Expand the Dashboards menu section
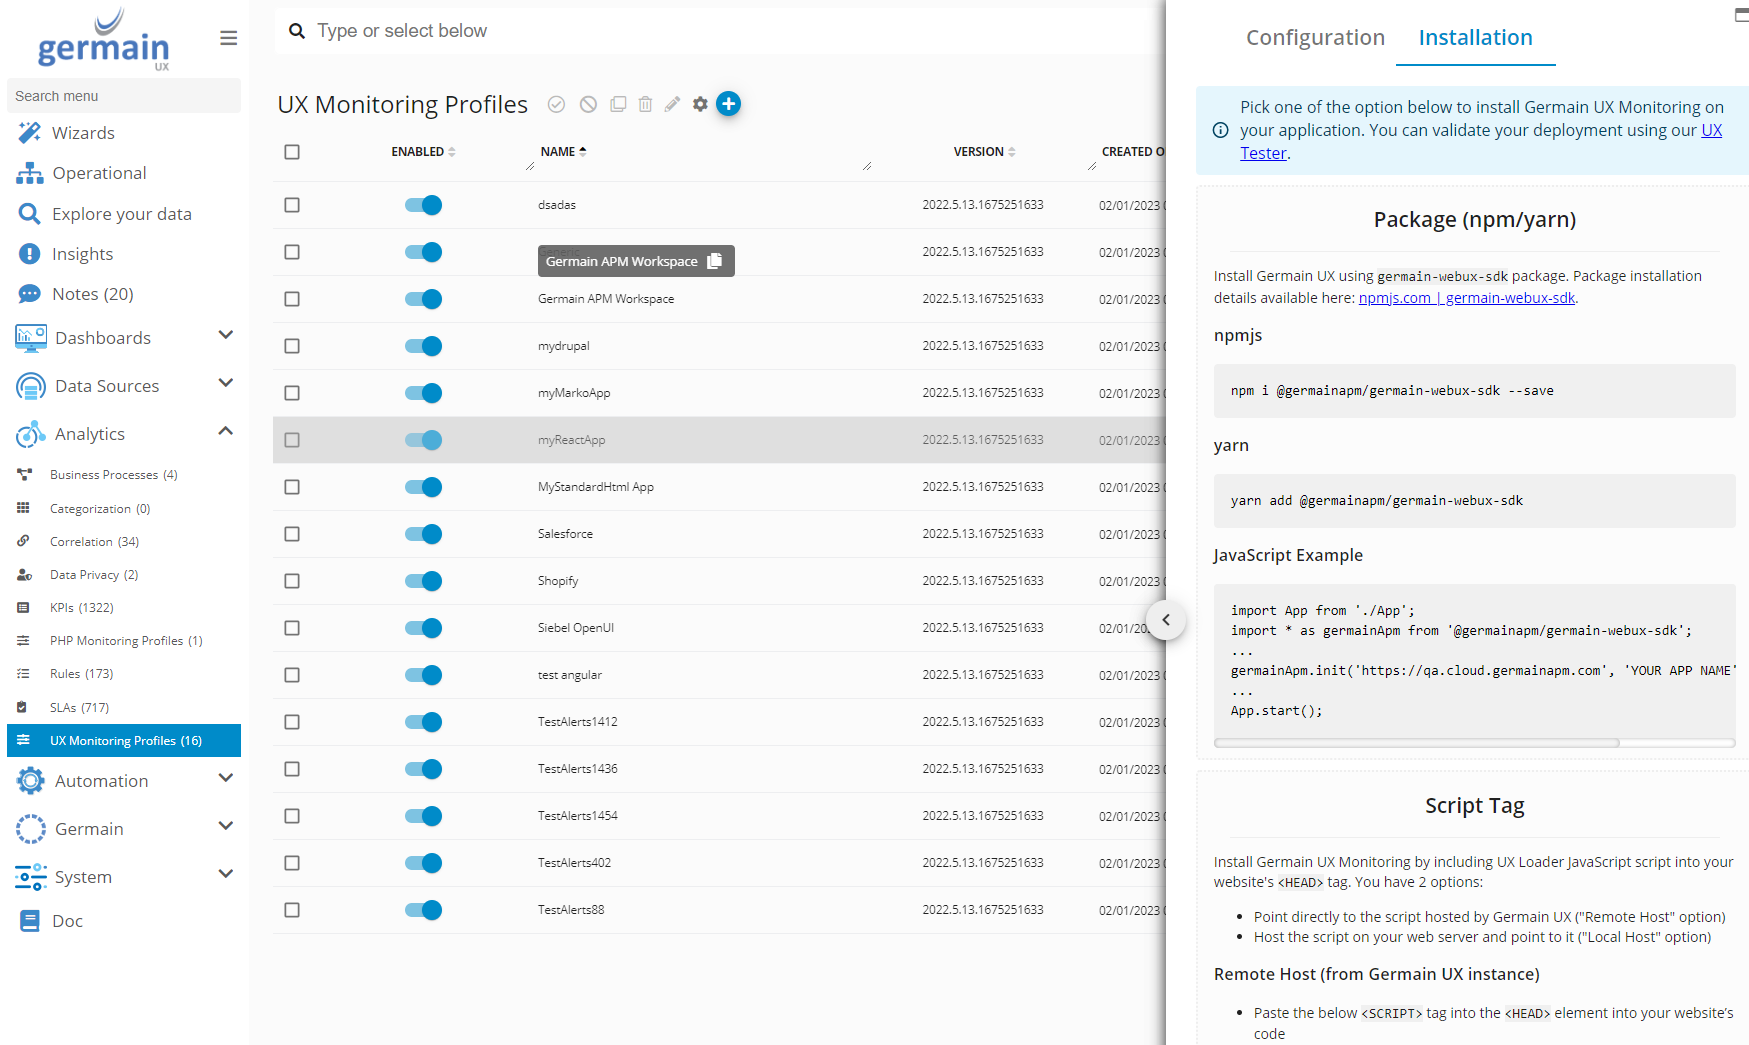Screen dimensions: 1749x1045 point(225,336)
